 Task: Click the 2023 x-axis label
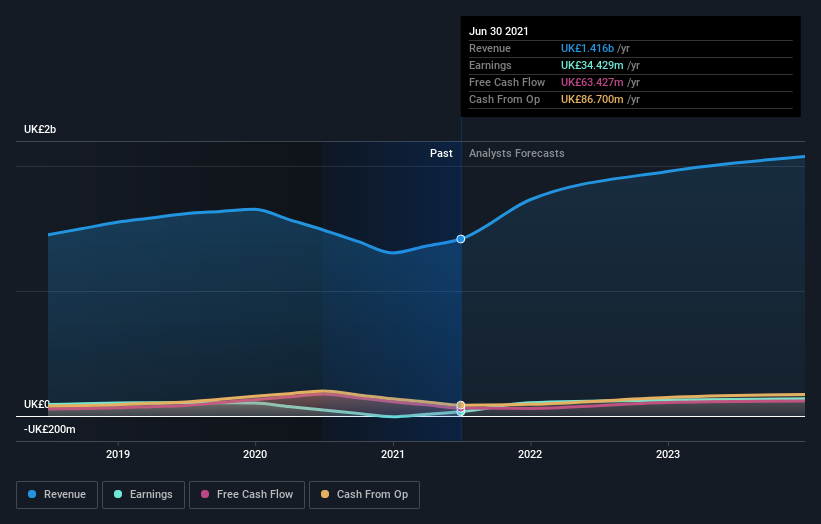click(x=668, y=454)
